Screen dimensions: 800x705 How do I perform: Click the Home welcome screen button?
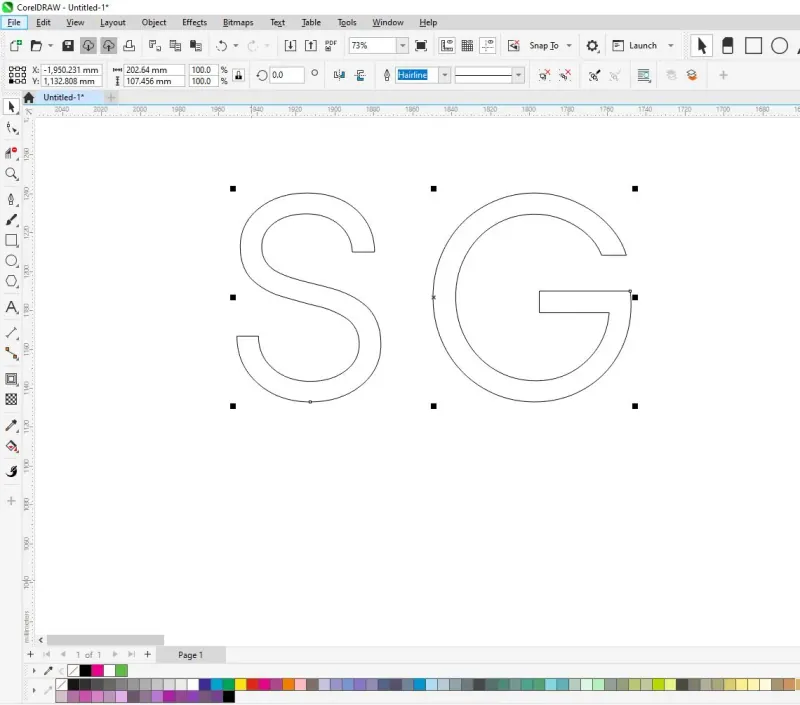coord(29,97)
